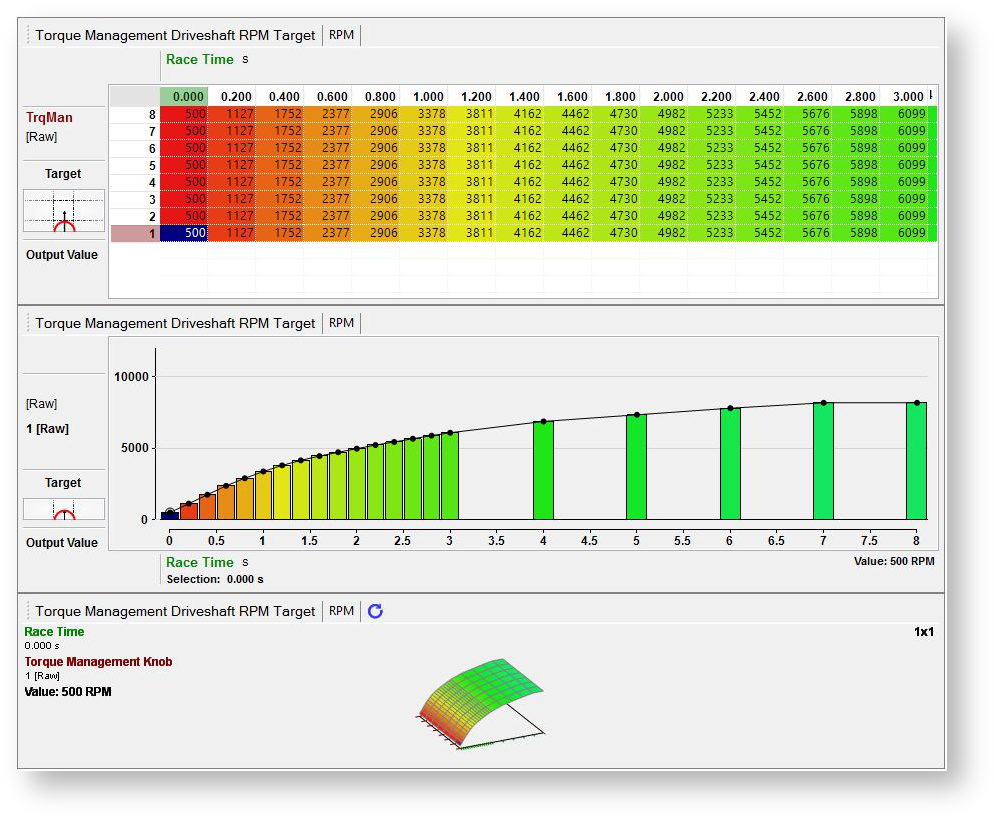The width and height of the screenshot is (995, 819).
Task: Click the green bar at time 8 in the chart
Action: (x=917, y=461)
